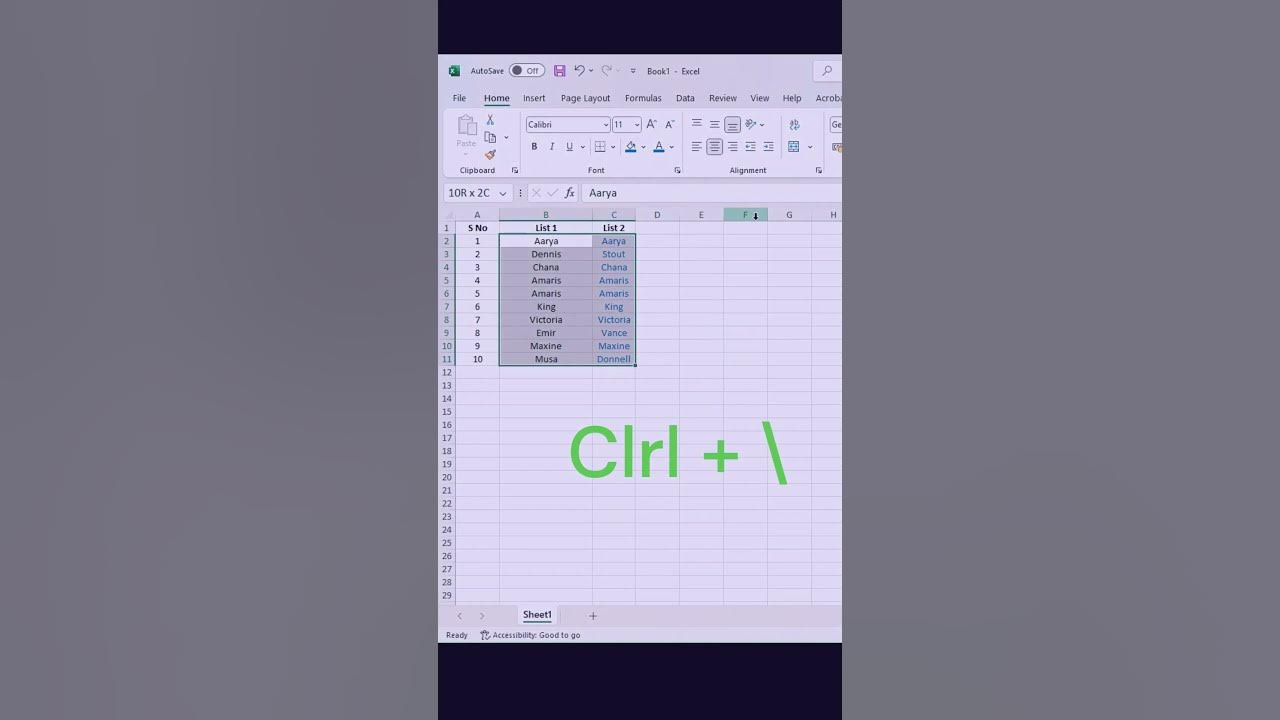Select column F header
The height and width of the screenshot is (720, 1280).
pos(745,215)
